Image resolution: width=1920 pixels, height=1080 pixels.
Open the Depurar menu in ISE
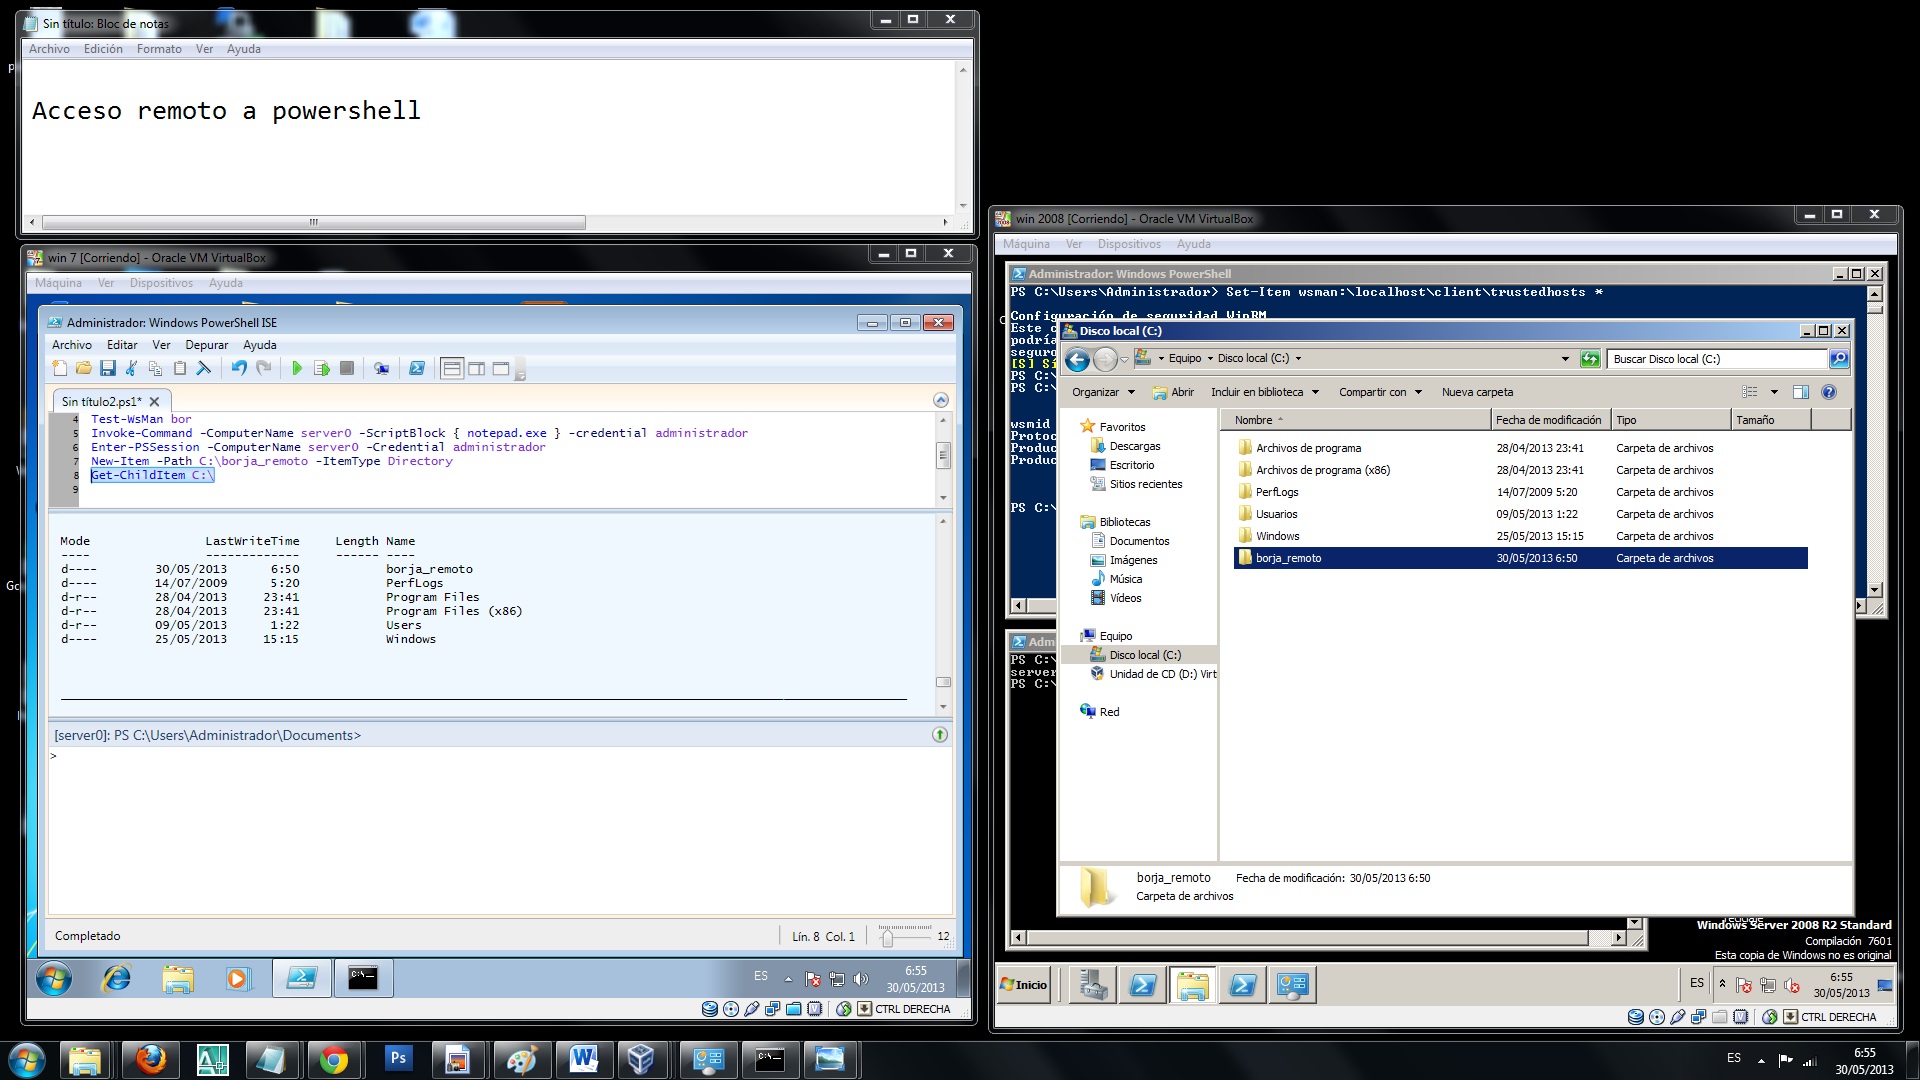click(x=206, y=345)
